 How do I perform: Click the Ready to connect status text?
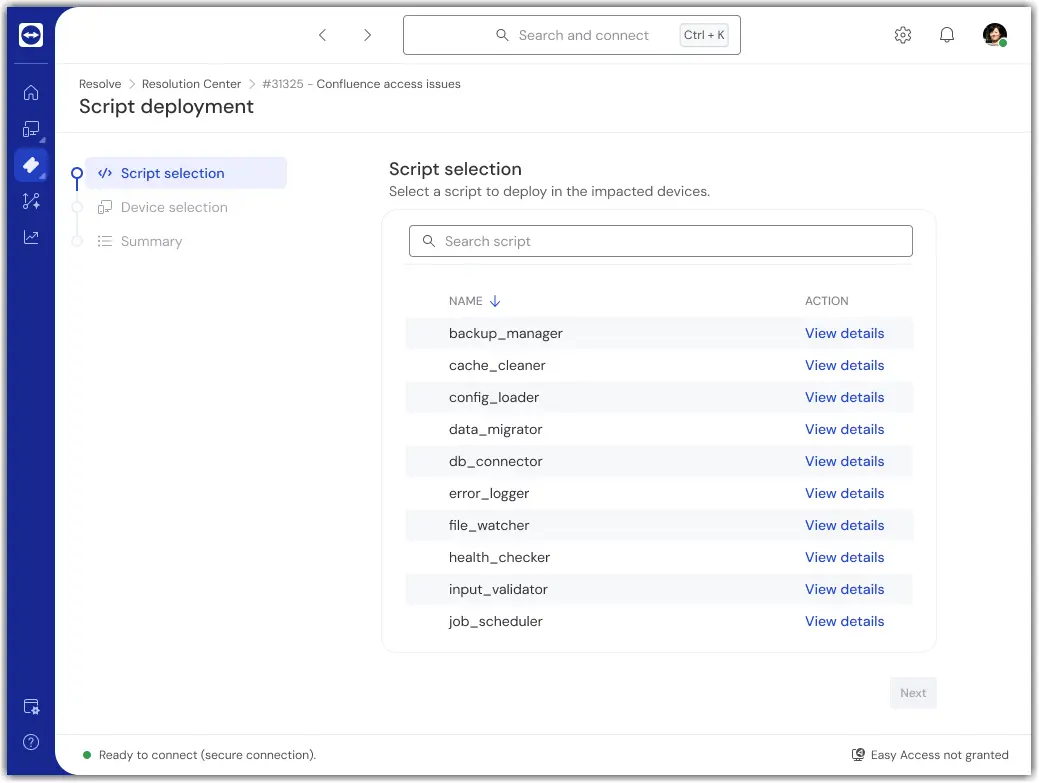tap(207, 755)
